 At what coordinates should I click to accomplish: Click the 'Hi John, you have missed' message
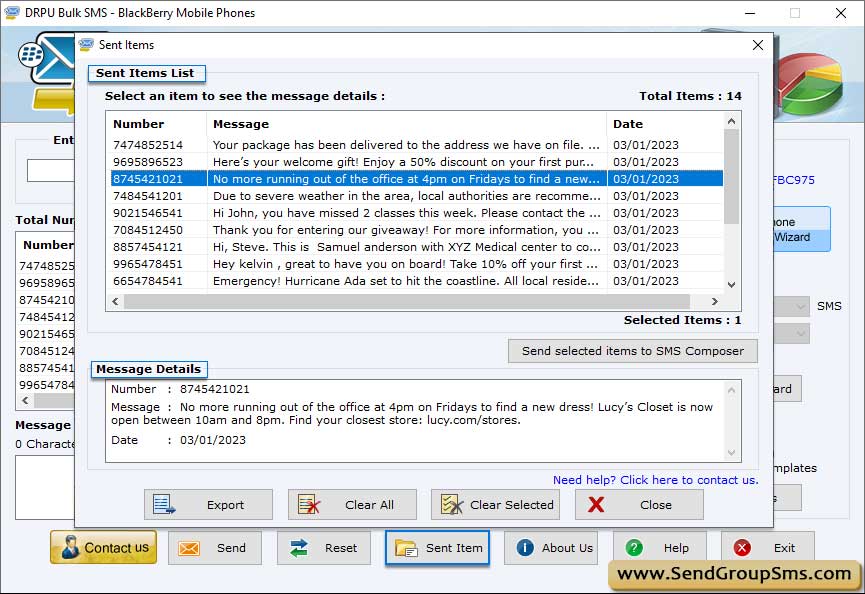click(x=406, y=213)
